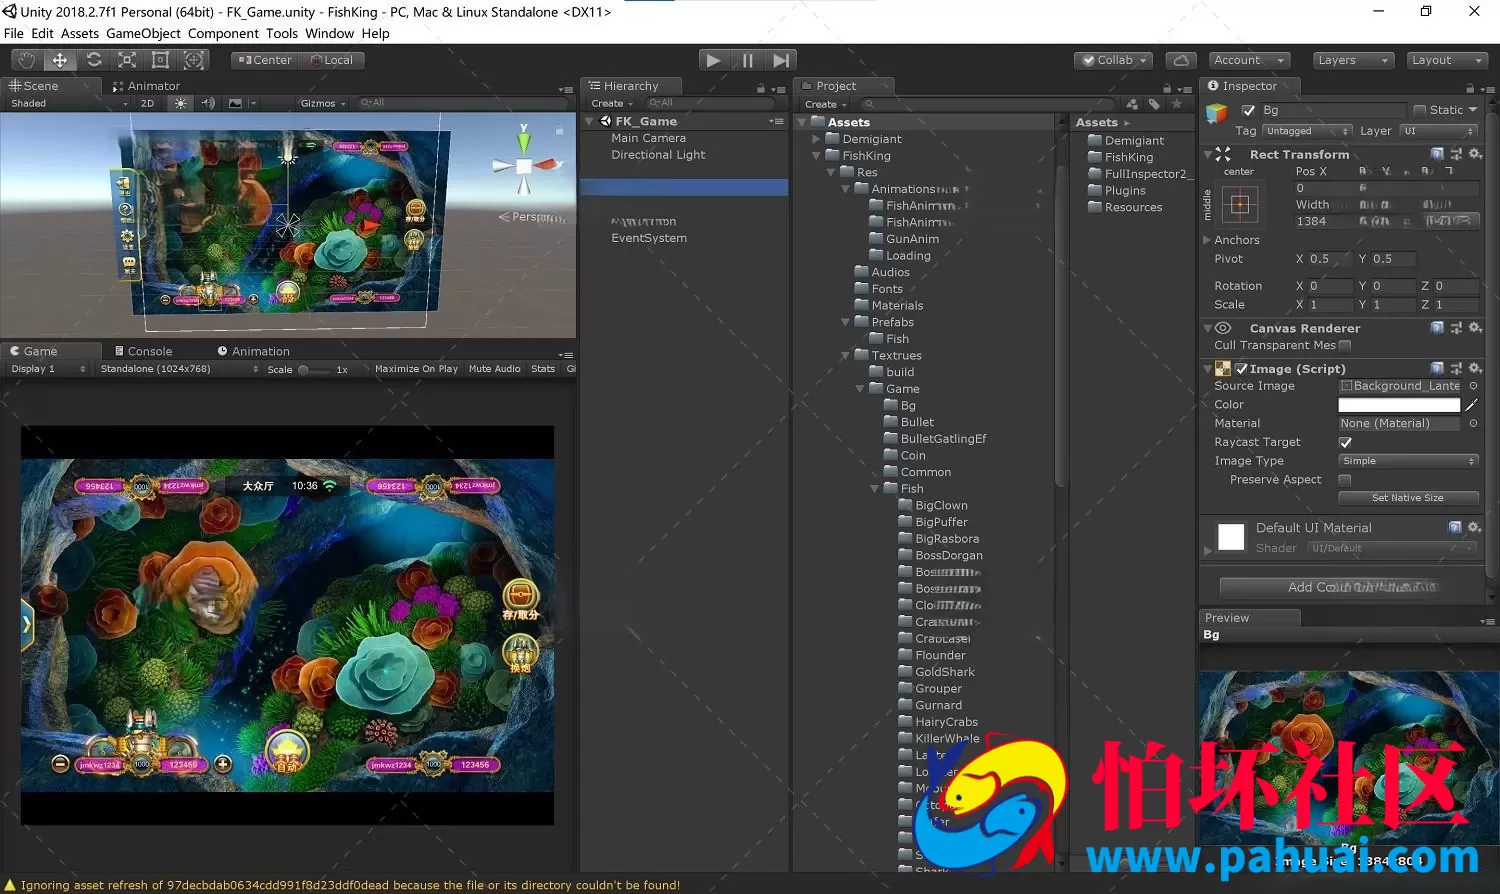The width and height of the screenshot is (1500, 894).
Task: Open the Account dropdown
Action: coord(1250,60)
